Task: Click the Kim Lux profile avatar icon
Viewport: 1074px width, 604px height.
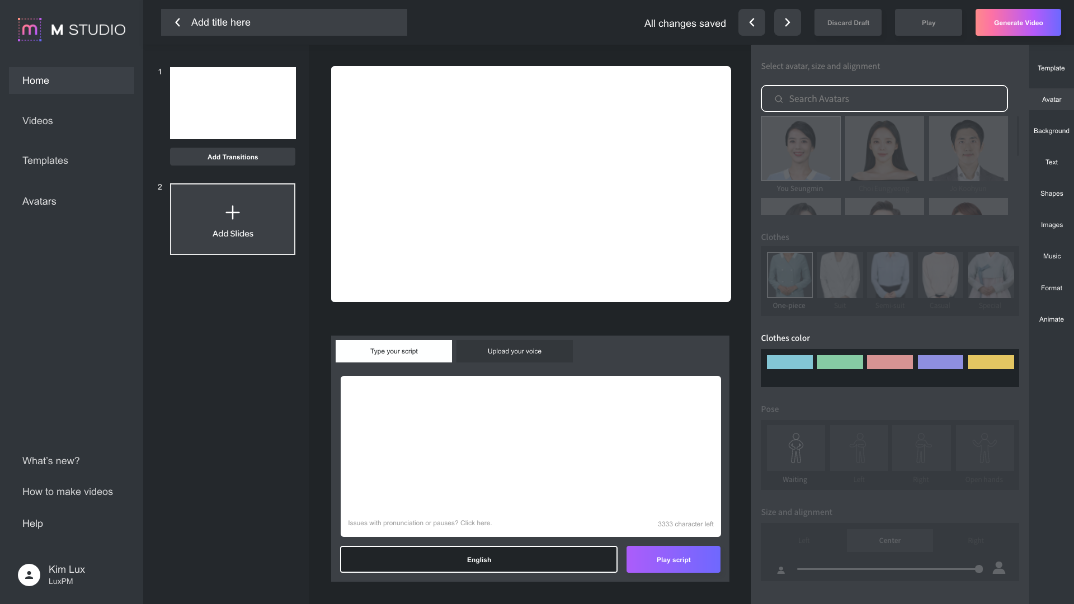Action: tap(29, 574)
